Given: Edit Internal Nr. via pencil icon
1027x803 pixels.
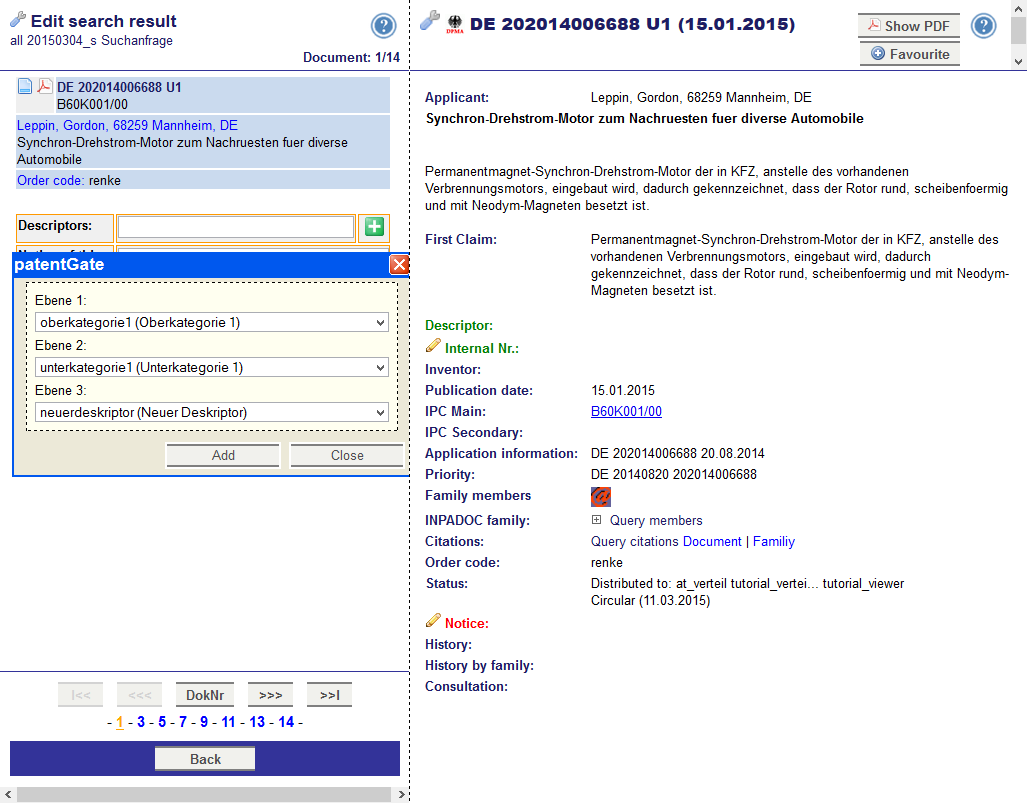Looking at the screenshot, I should (x=433, y=345).
